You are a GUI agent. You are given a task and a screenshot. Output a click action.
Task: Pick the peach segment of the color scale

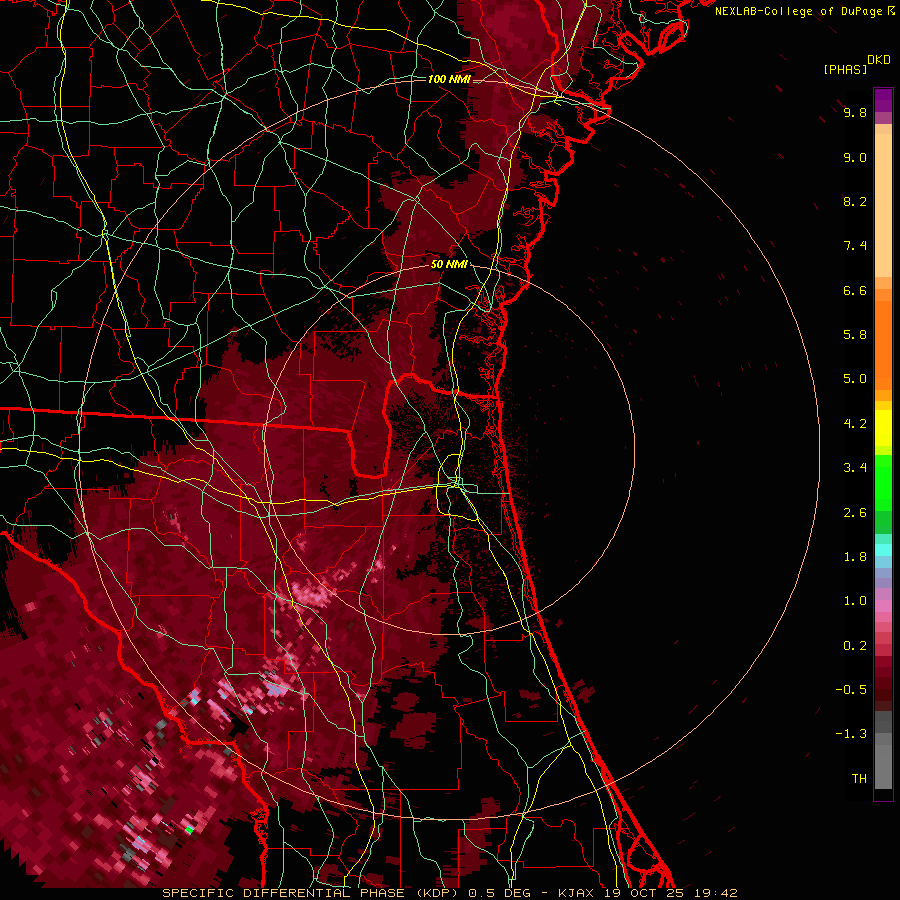click(883, 205)
